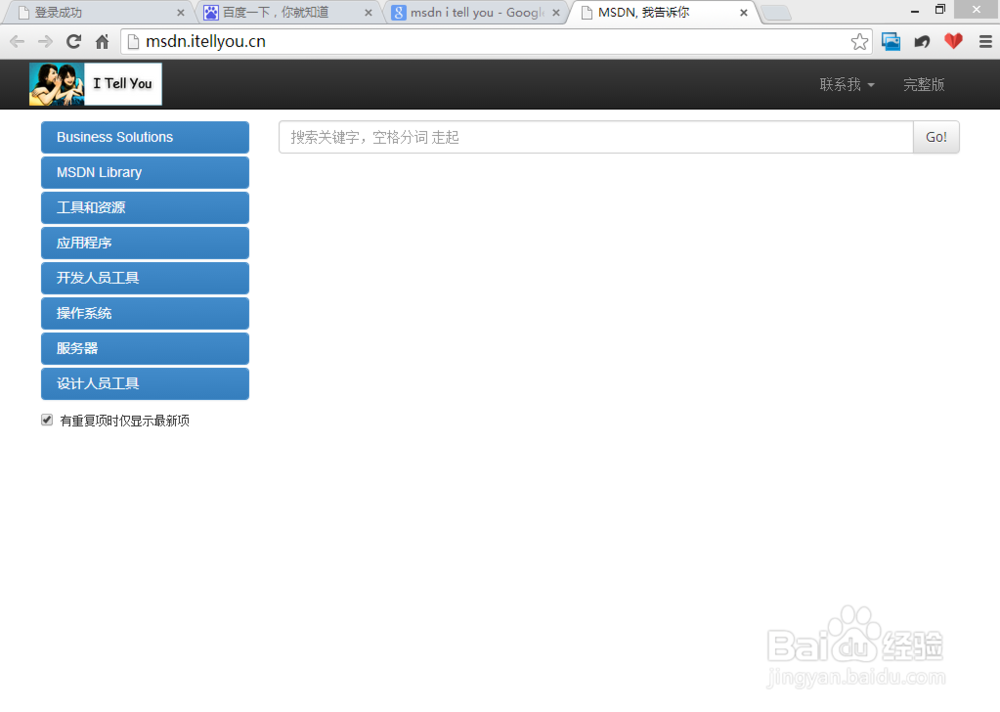Expand the Business Solutions category

coord(145,137)
